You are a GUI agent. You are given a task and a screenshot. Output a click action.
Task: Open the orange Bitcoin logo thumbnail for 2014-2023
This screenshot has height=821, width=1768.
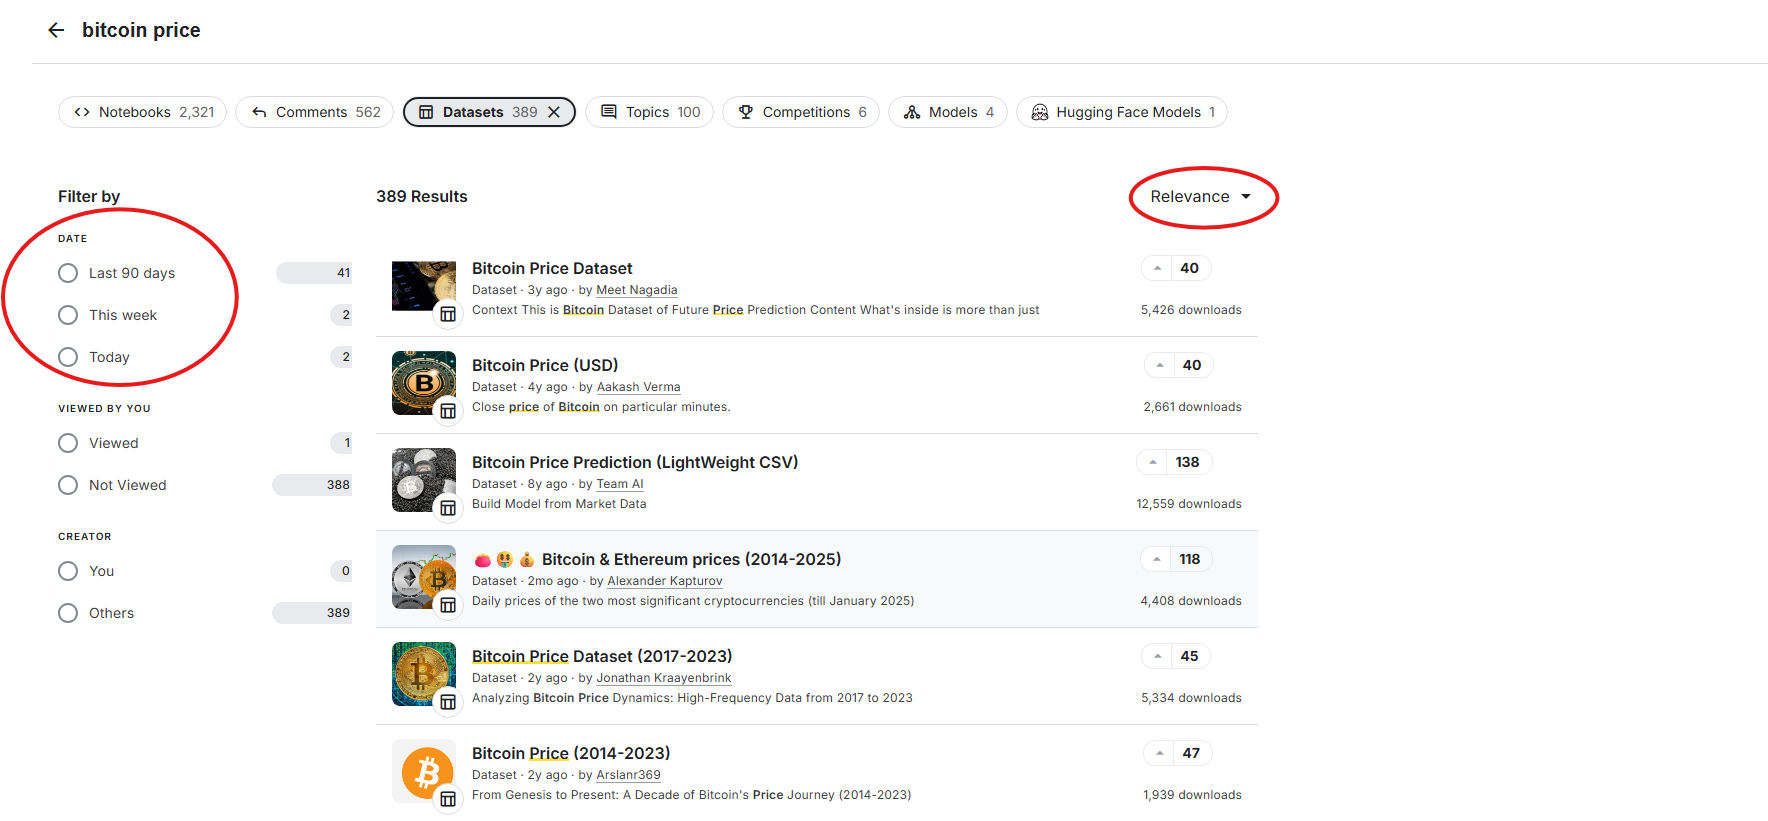(x=423, y=770)
